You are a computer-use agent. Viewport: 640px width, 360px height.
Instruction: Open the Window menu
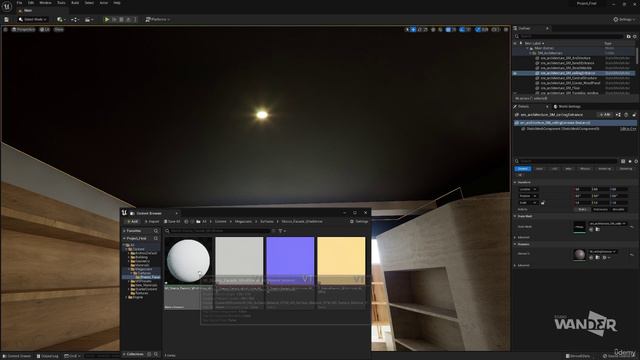point(45,3)
